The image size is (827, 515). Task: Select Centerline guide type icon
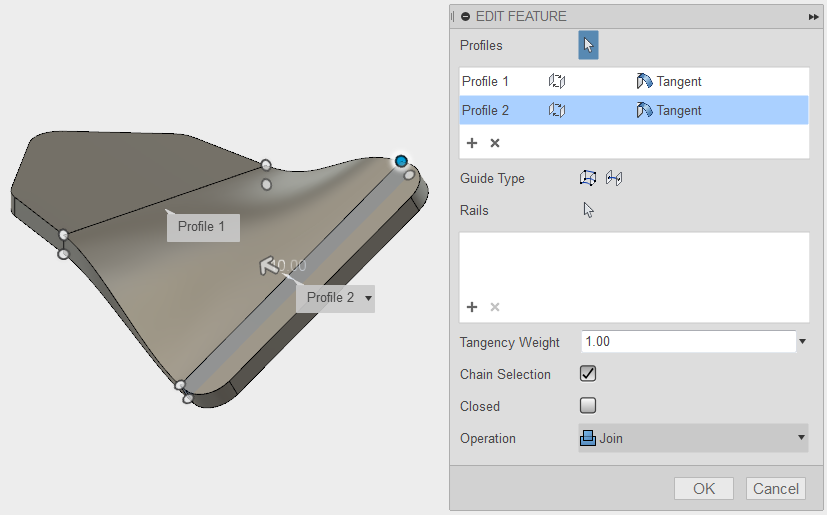(x=614, y=178)
